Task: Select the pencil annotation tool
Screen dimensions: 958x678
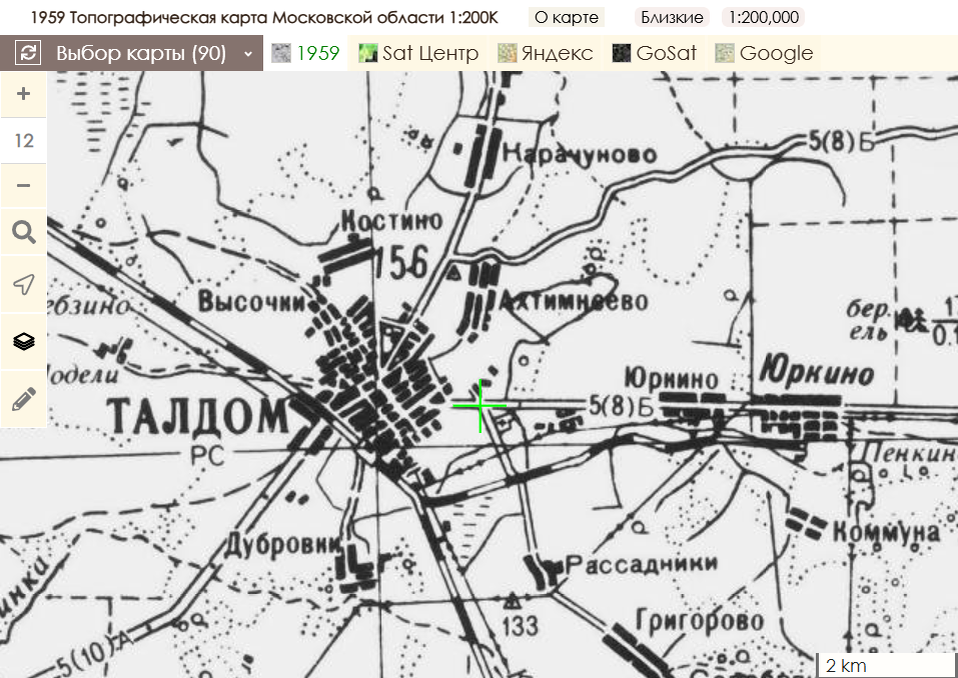Action: [x=22, y=395]
